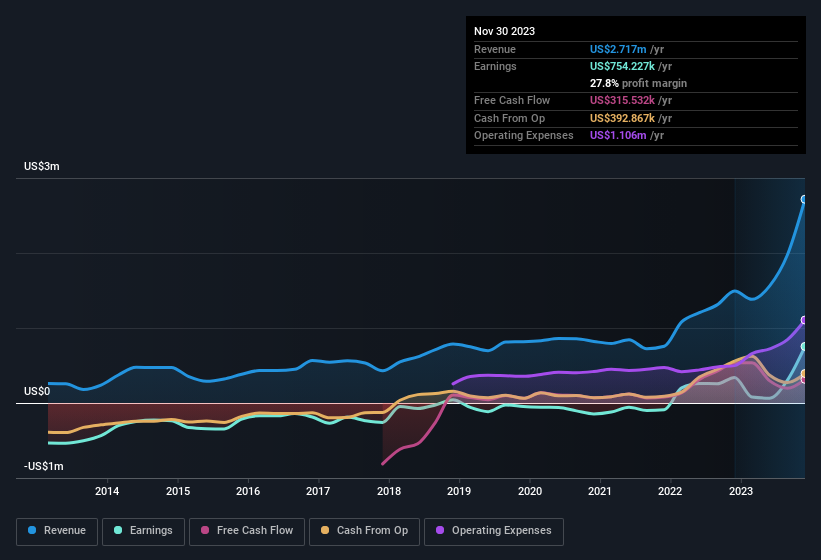Screen dimensions: 821x560
Task: Toggle the Cash From Op legend button
Action: [364, 531]
